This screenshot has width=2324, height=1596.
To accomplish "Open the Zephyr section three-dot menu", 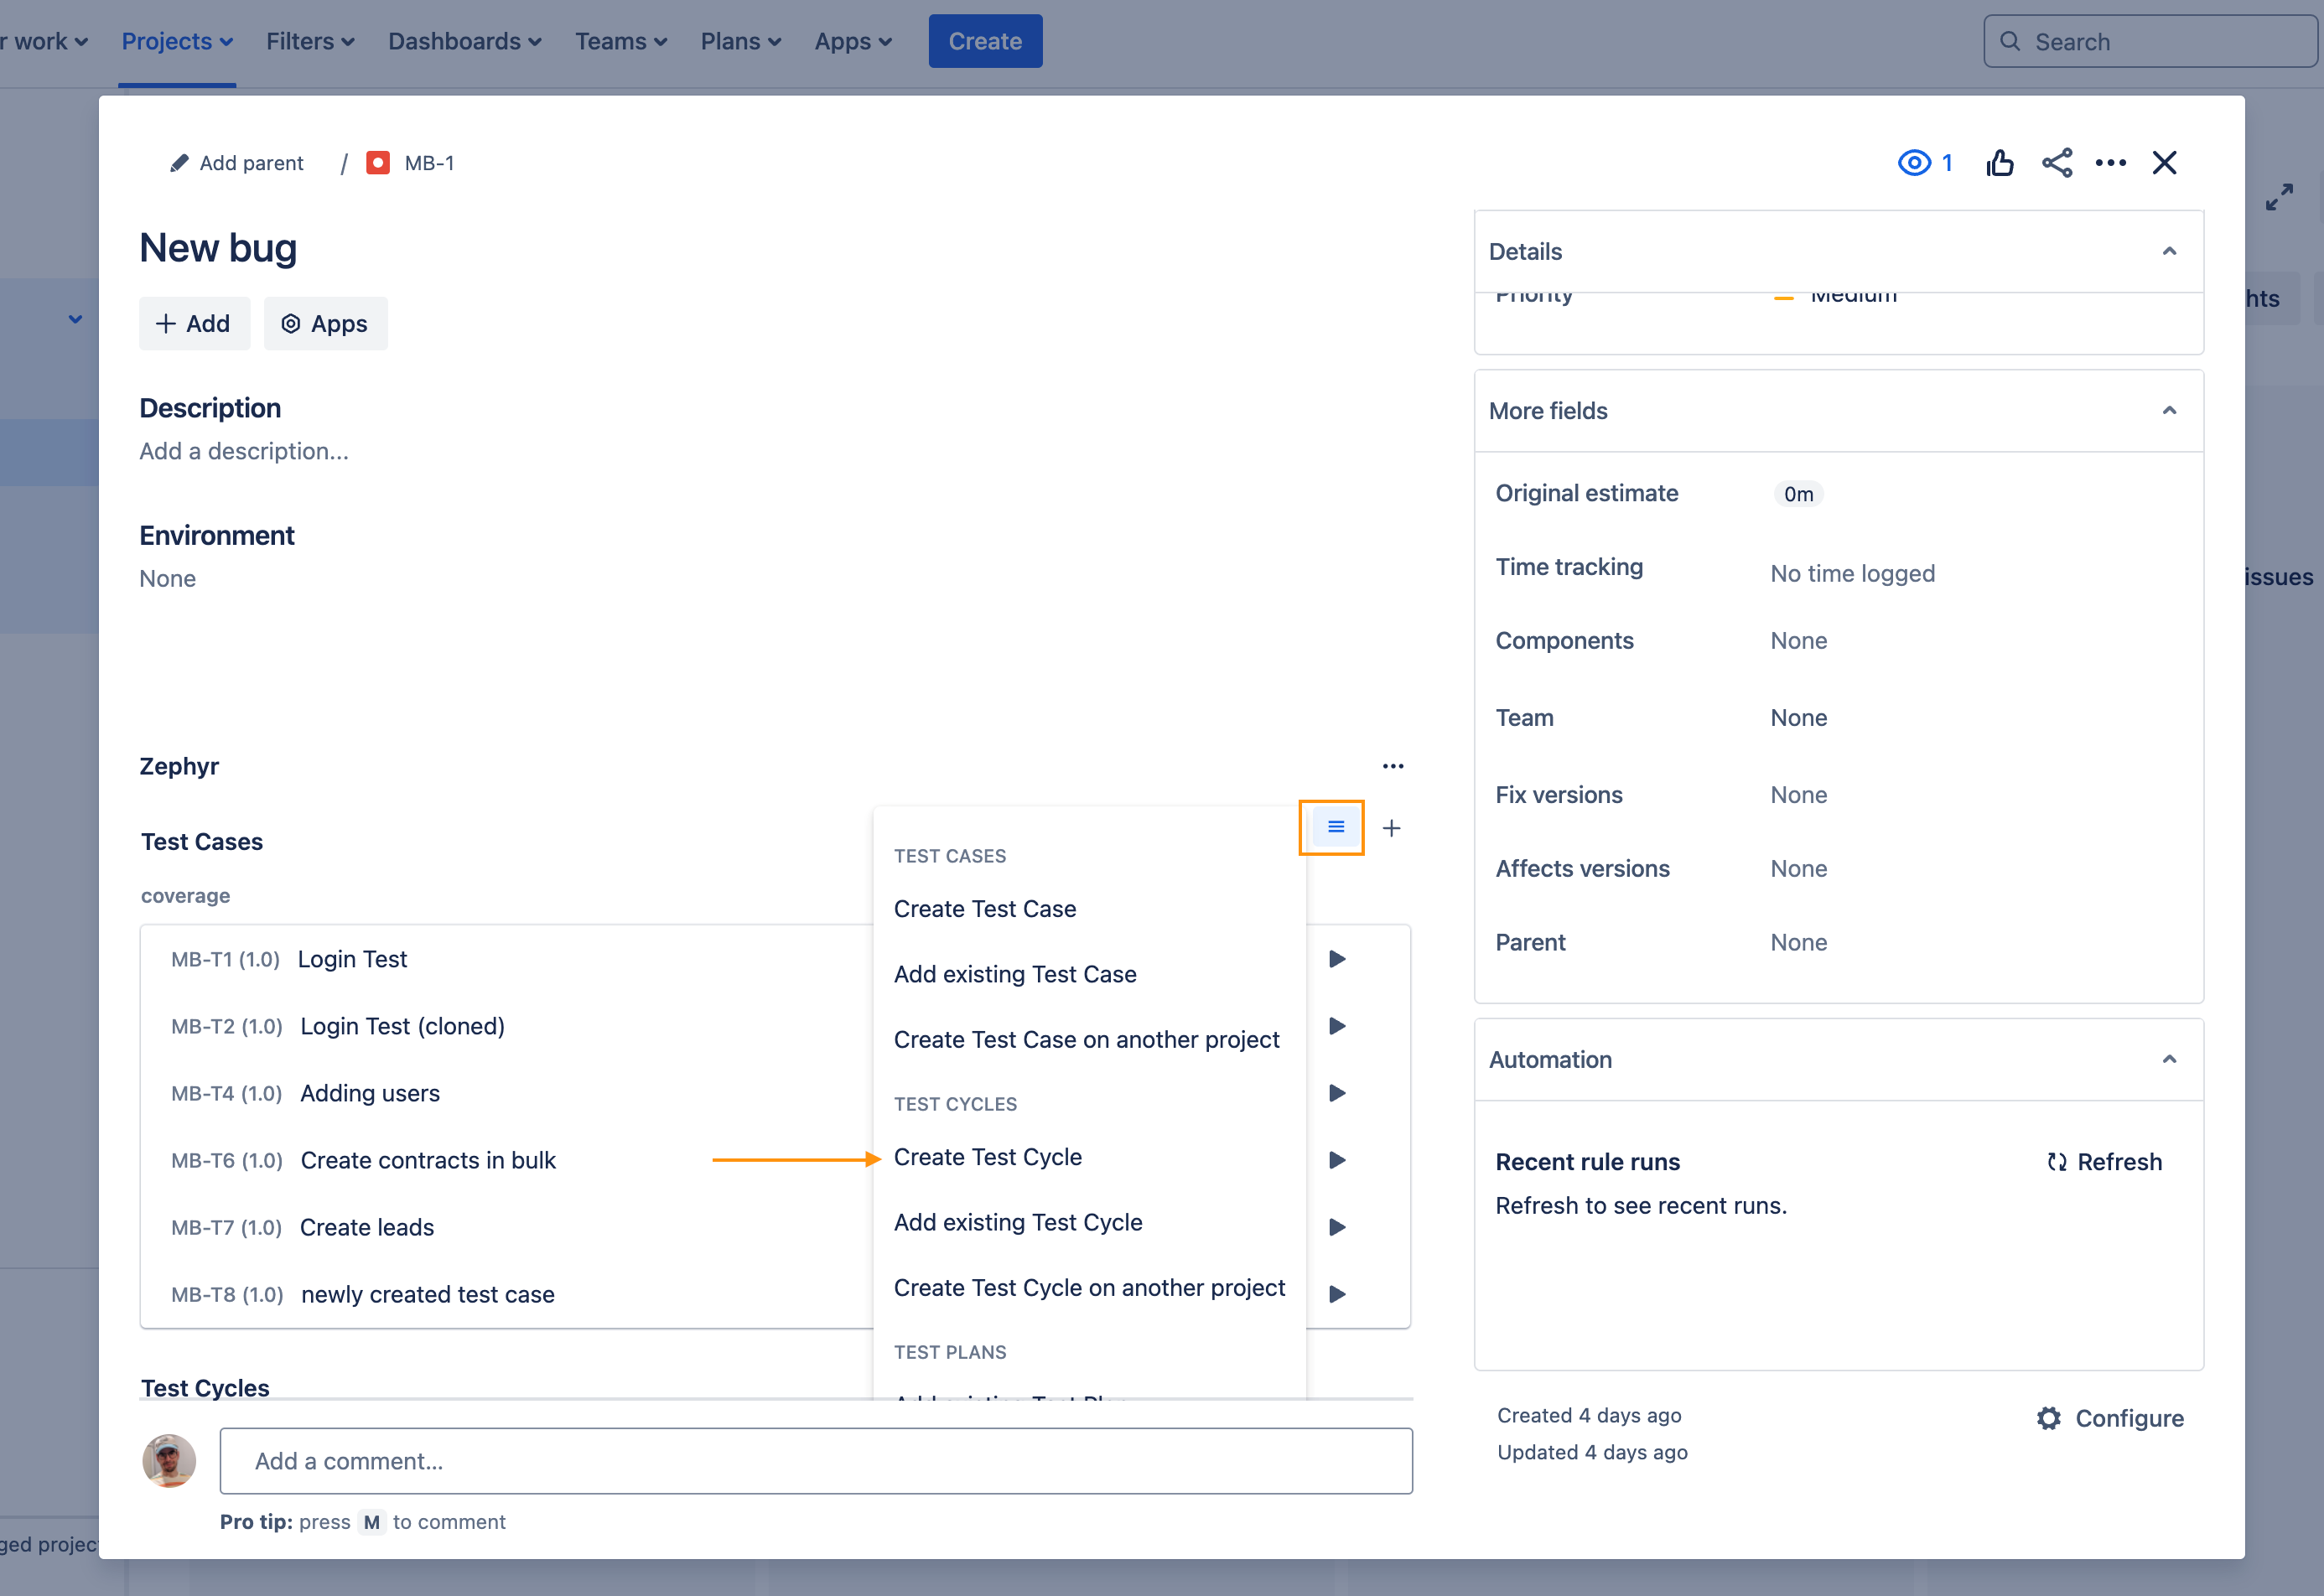I will [x=1392, y=766].
